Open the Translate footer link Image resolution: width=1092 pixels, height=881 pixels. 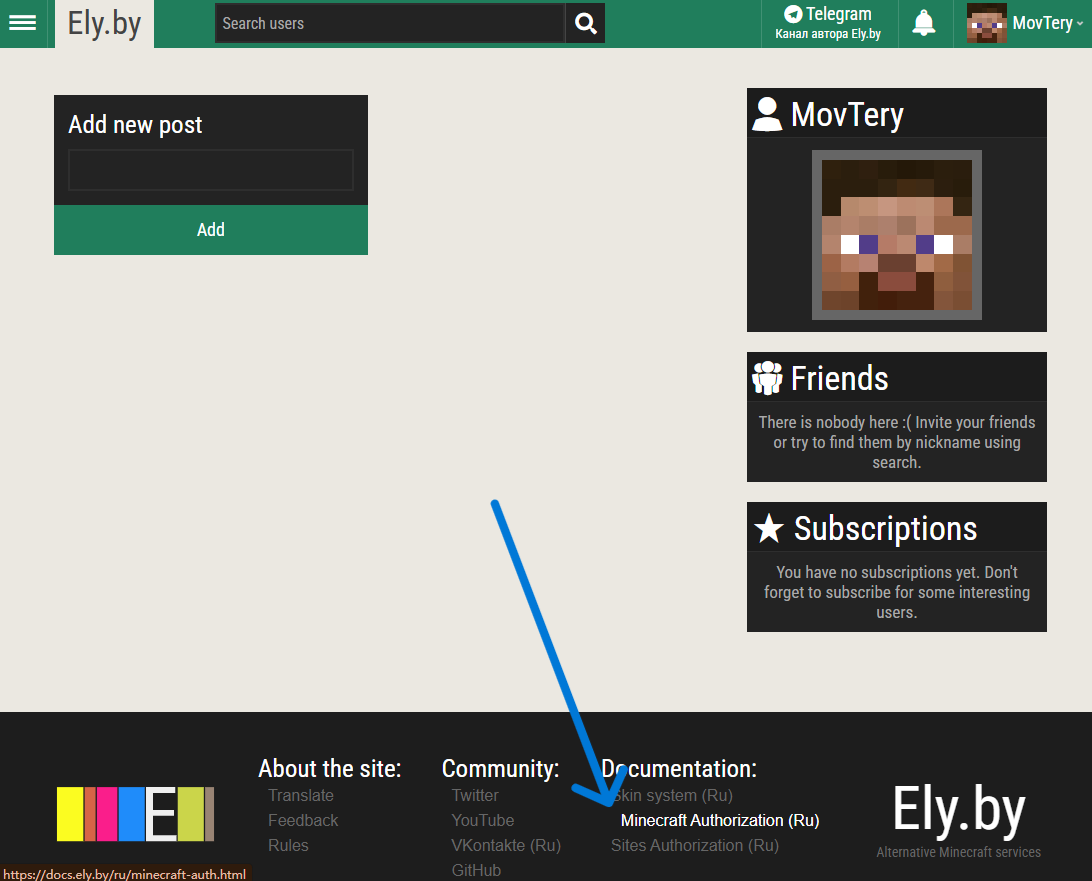(x=301, y=795)
